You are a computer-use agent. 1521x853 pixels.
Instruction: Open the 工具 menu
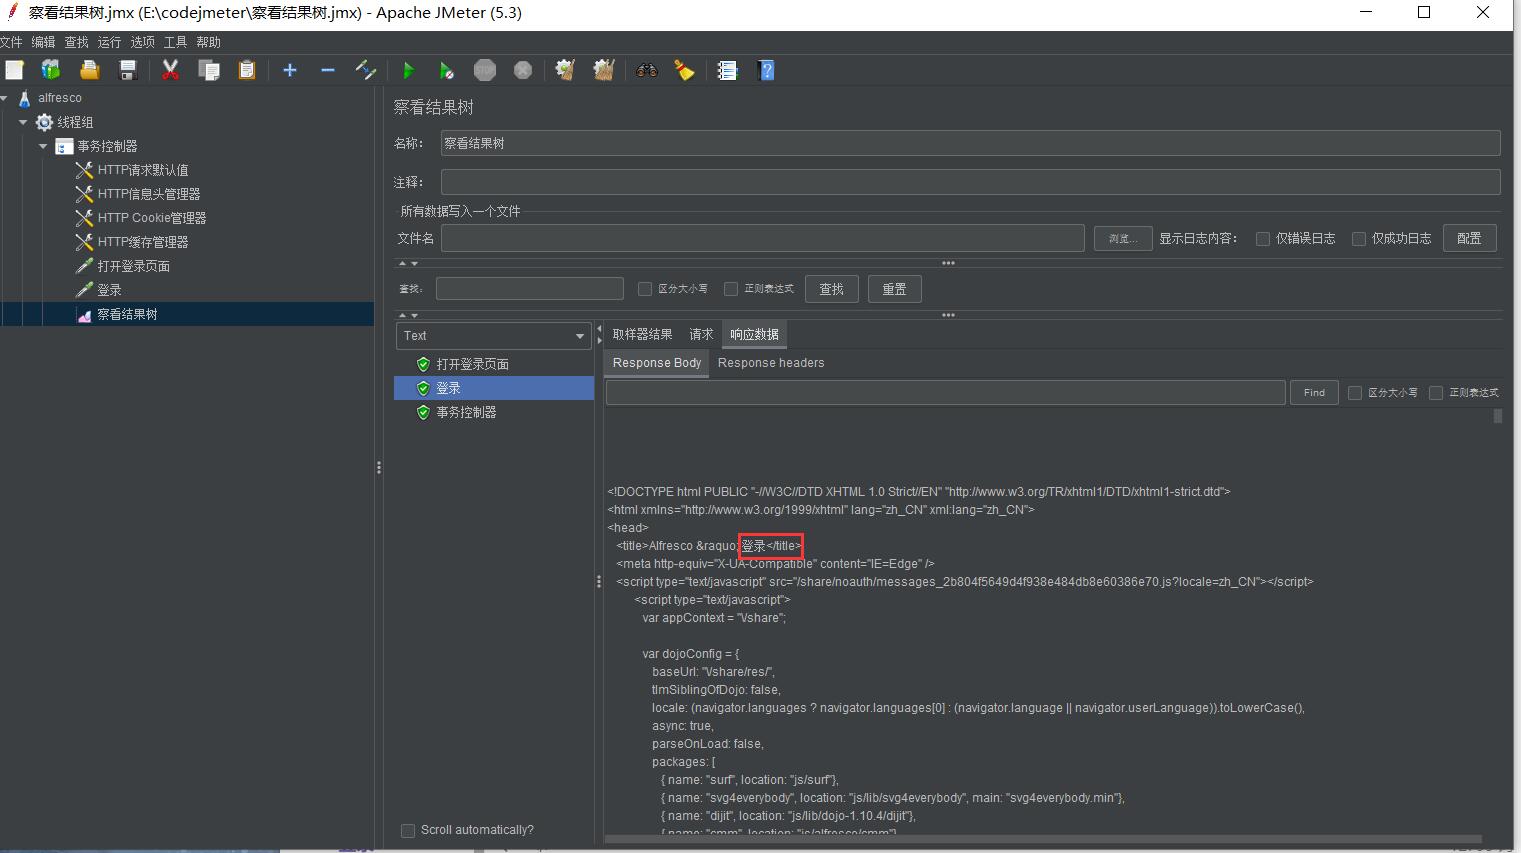pos(175,42)
